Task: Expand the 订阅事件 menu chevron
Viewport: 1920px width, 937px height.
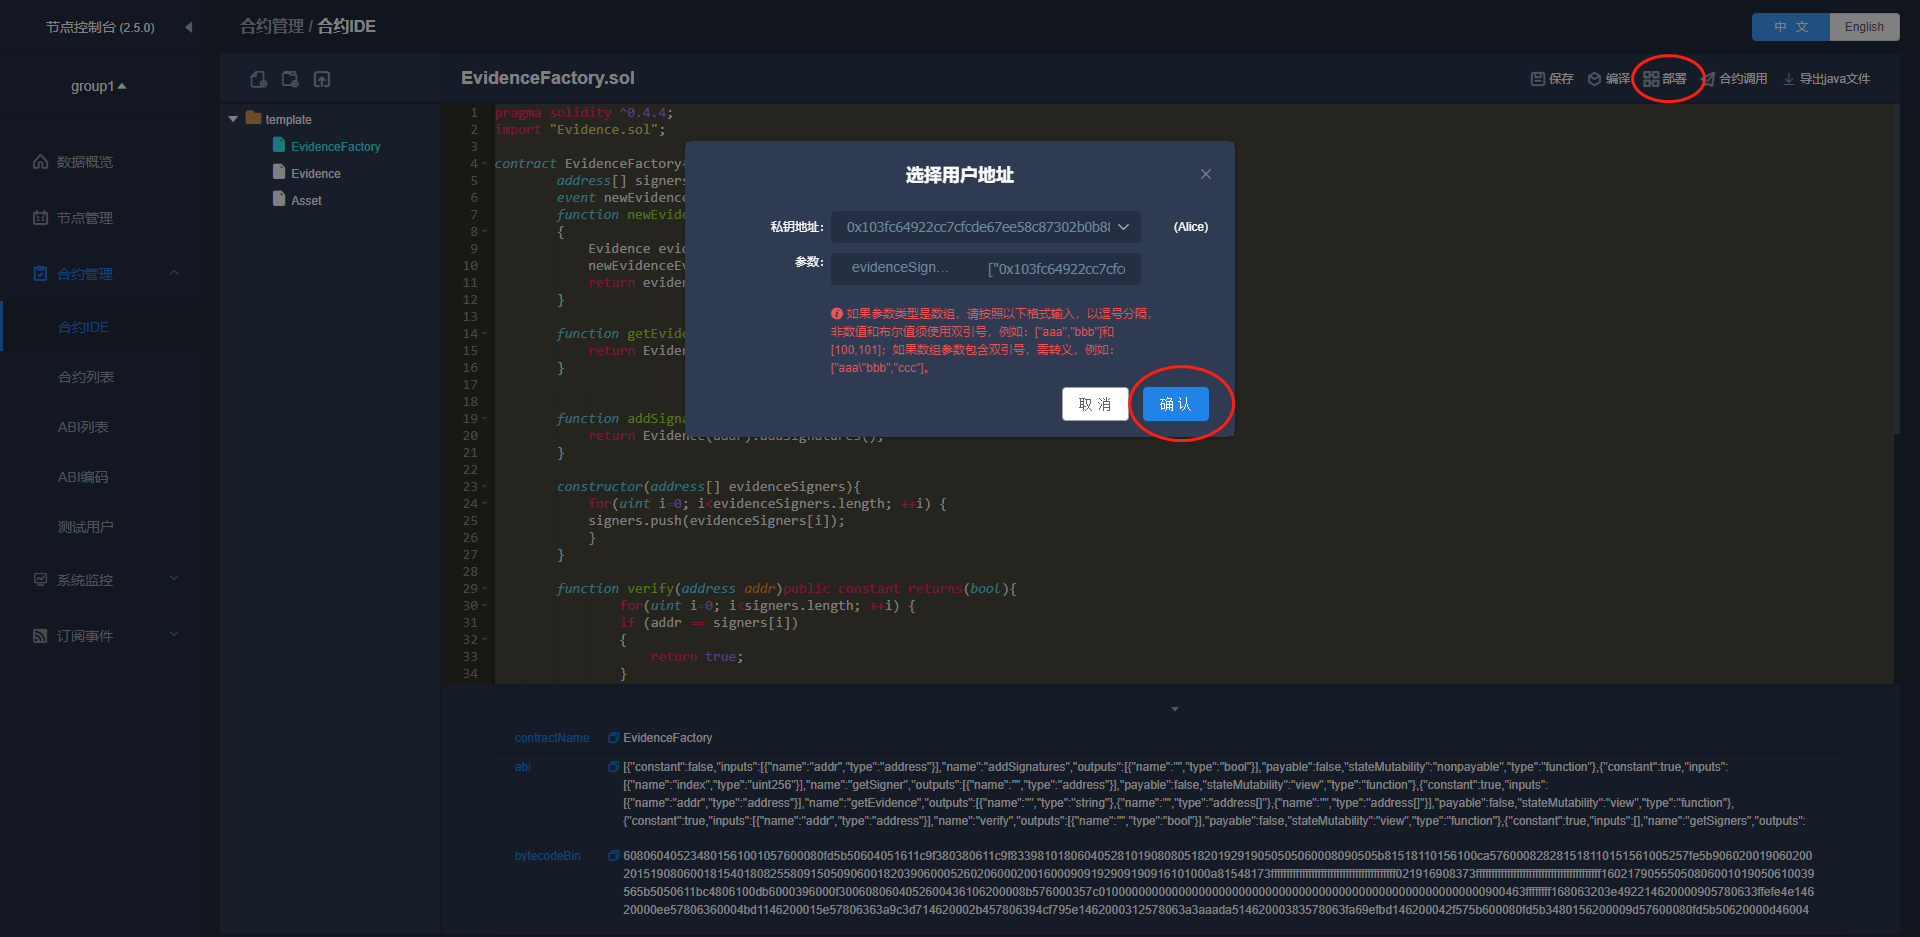Action: point(174,635)
